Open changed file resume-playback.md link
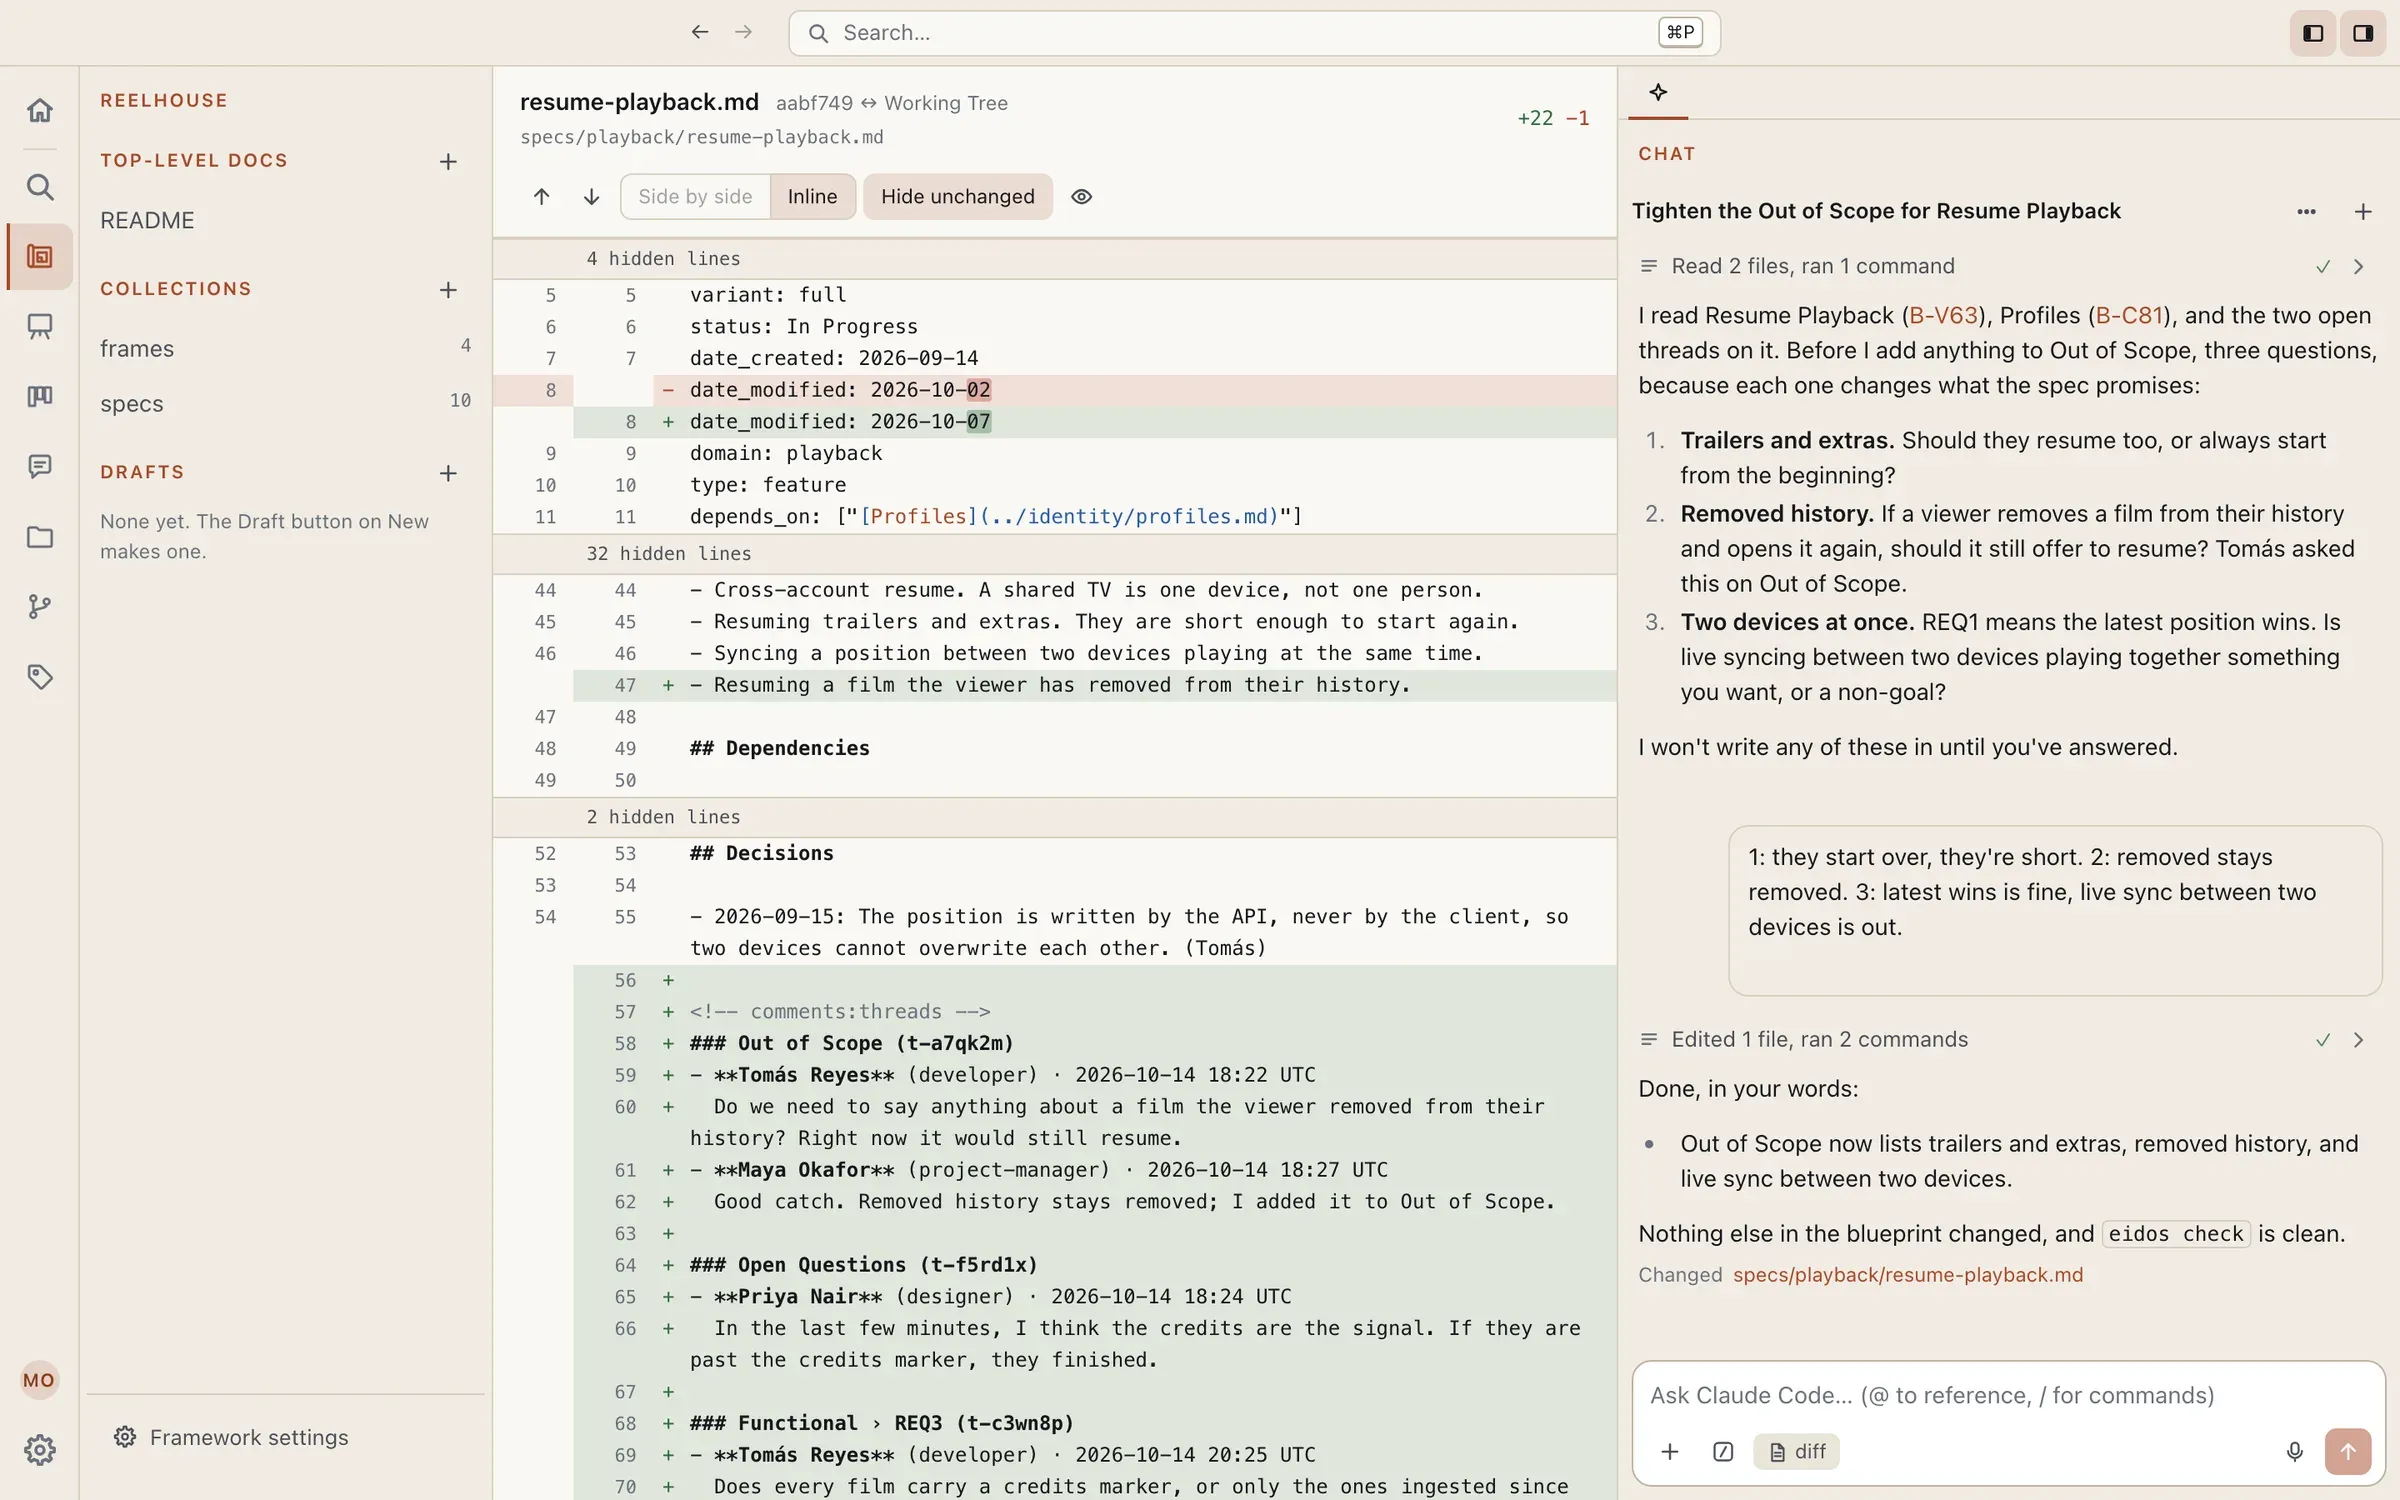The image size is (2400, 1500). point(1908,1275)
